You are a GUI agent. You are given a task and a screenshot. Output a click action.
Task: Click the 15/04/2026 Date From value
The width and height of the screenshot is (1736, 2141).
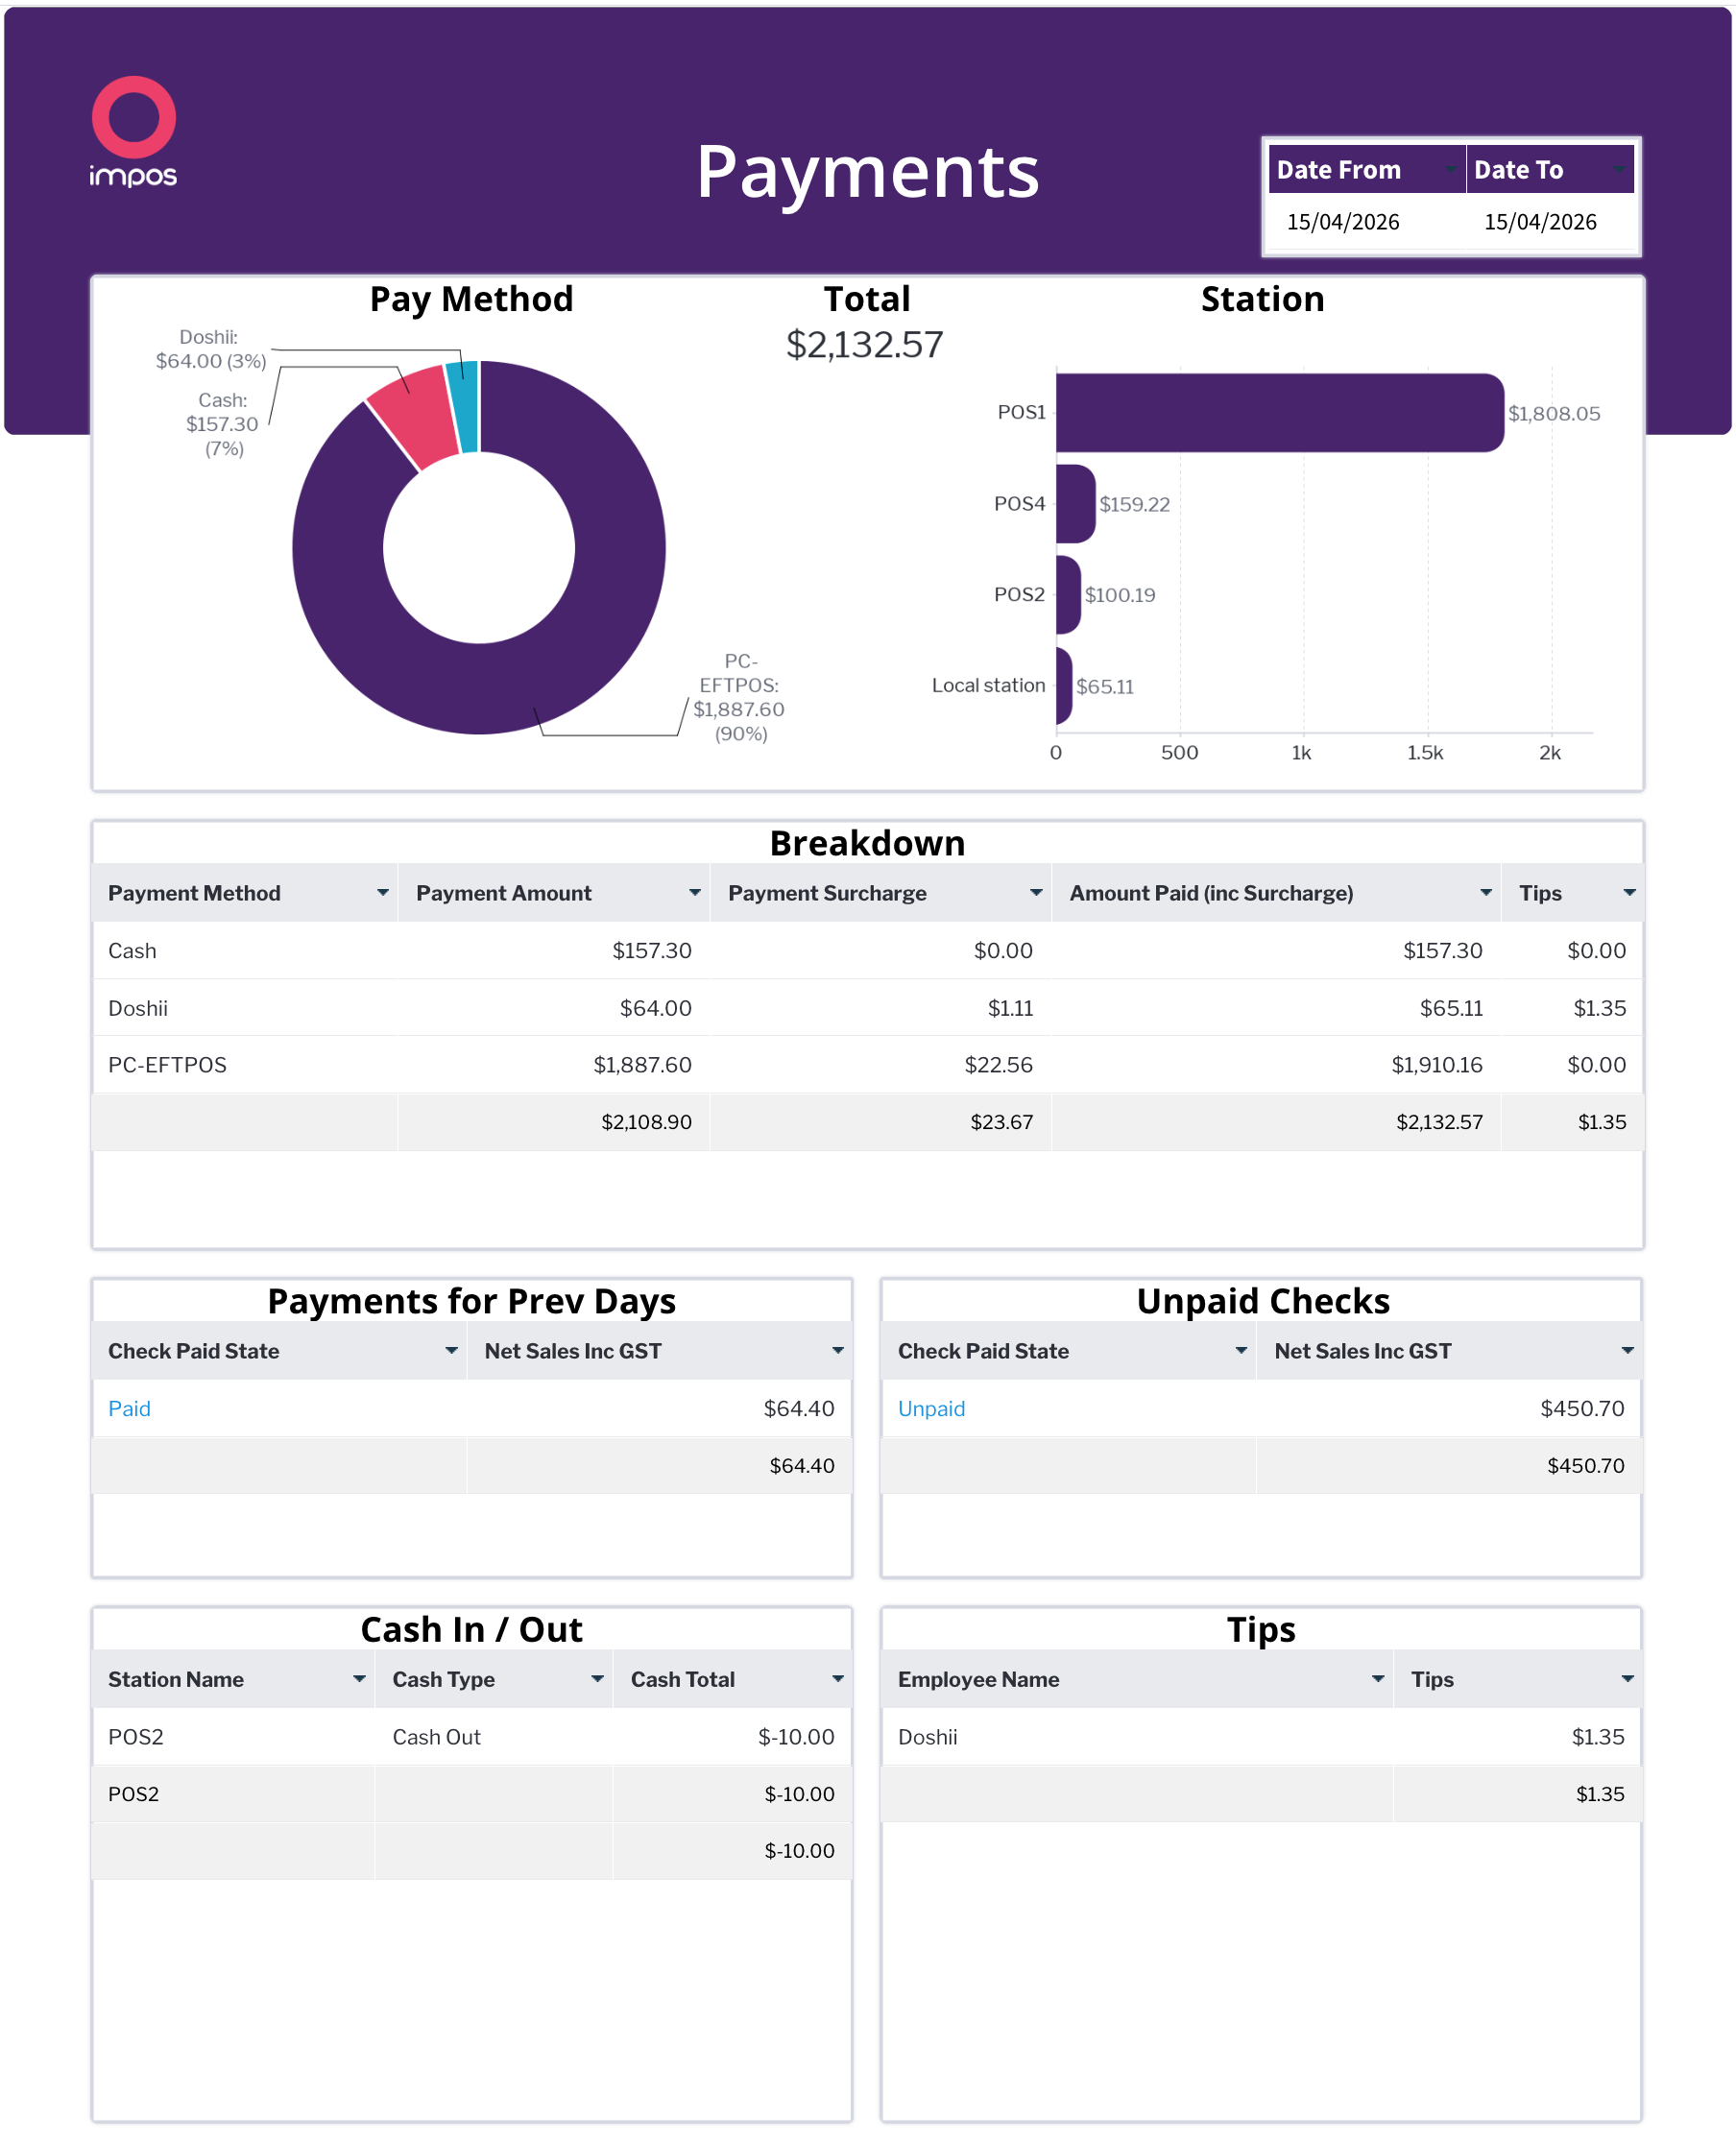(x=1343, y=222)
